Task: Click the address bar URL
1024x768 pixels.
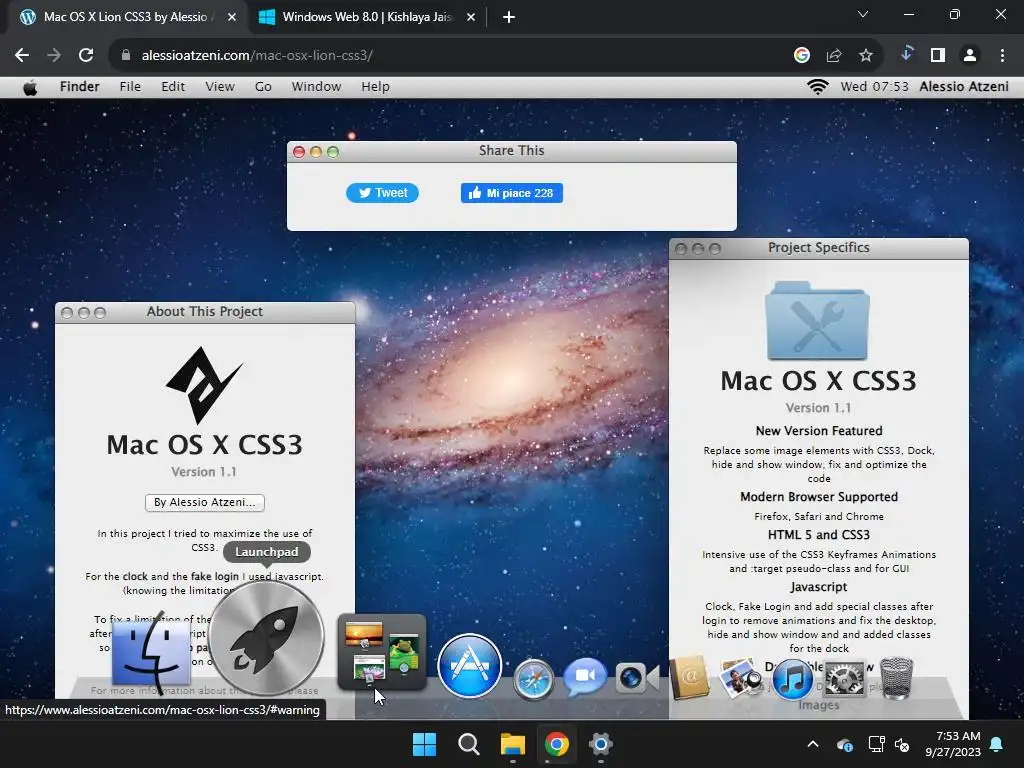Action: pos(257,56)
